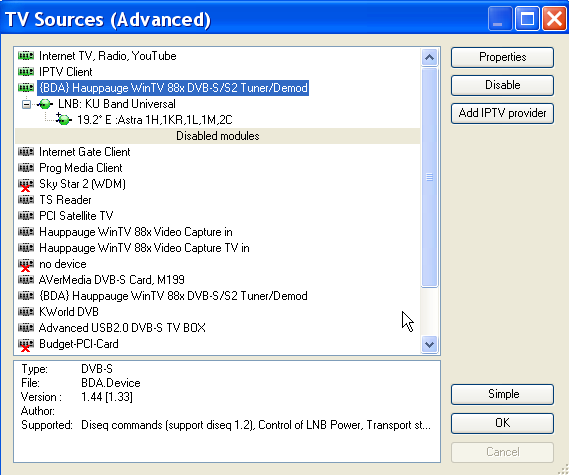Image resolution: width=569 pixels, height=475 pixels.
Task: Click the scrollbar up arrow
Action: (x=429, y=57)
